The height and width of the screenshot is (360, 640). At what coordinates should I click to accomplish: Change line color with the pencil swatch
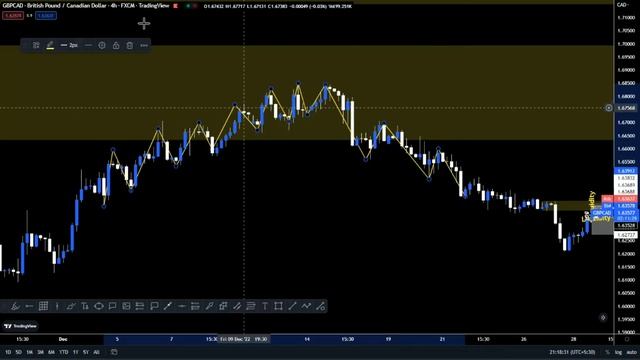coord(50,45)
